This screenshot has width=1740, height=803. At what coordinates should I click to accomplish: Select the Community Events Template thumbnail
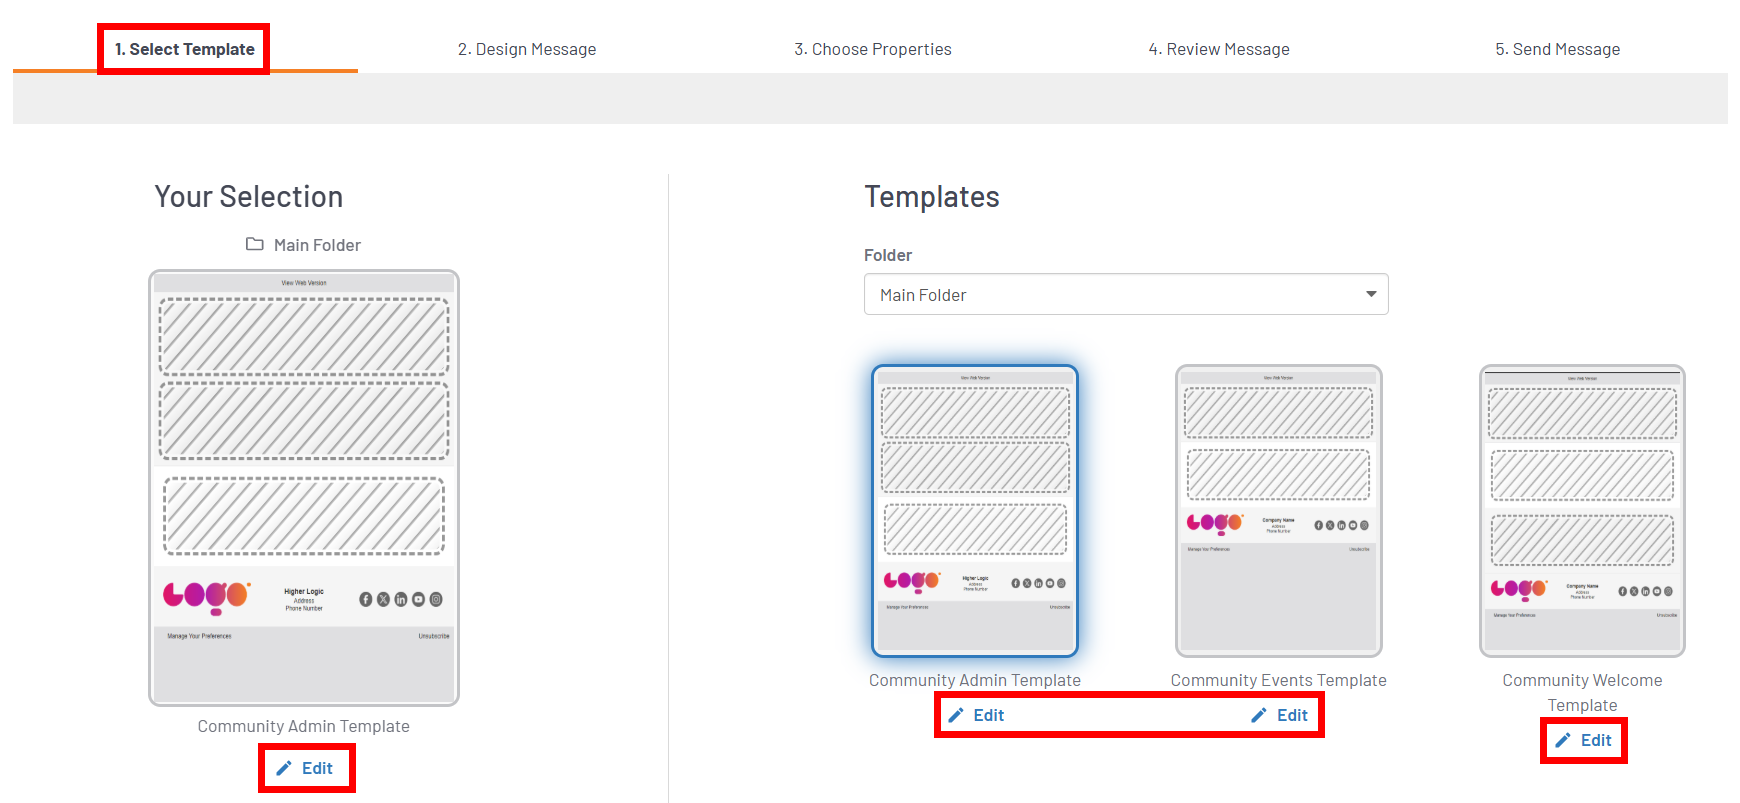pos(1278,510)
